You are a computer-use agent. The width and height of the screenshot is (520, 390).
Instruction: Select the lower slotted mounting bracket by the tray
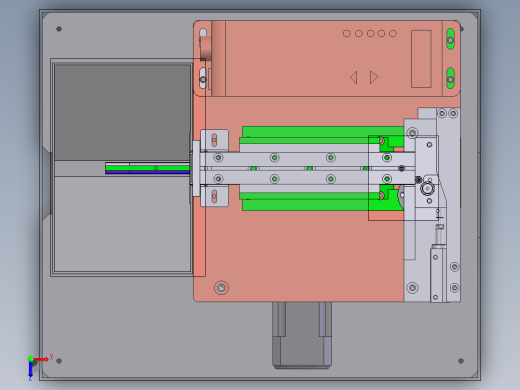tap(214, 196)
